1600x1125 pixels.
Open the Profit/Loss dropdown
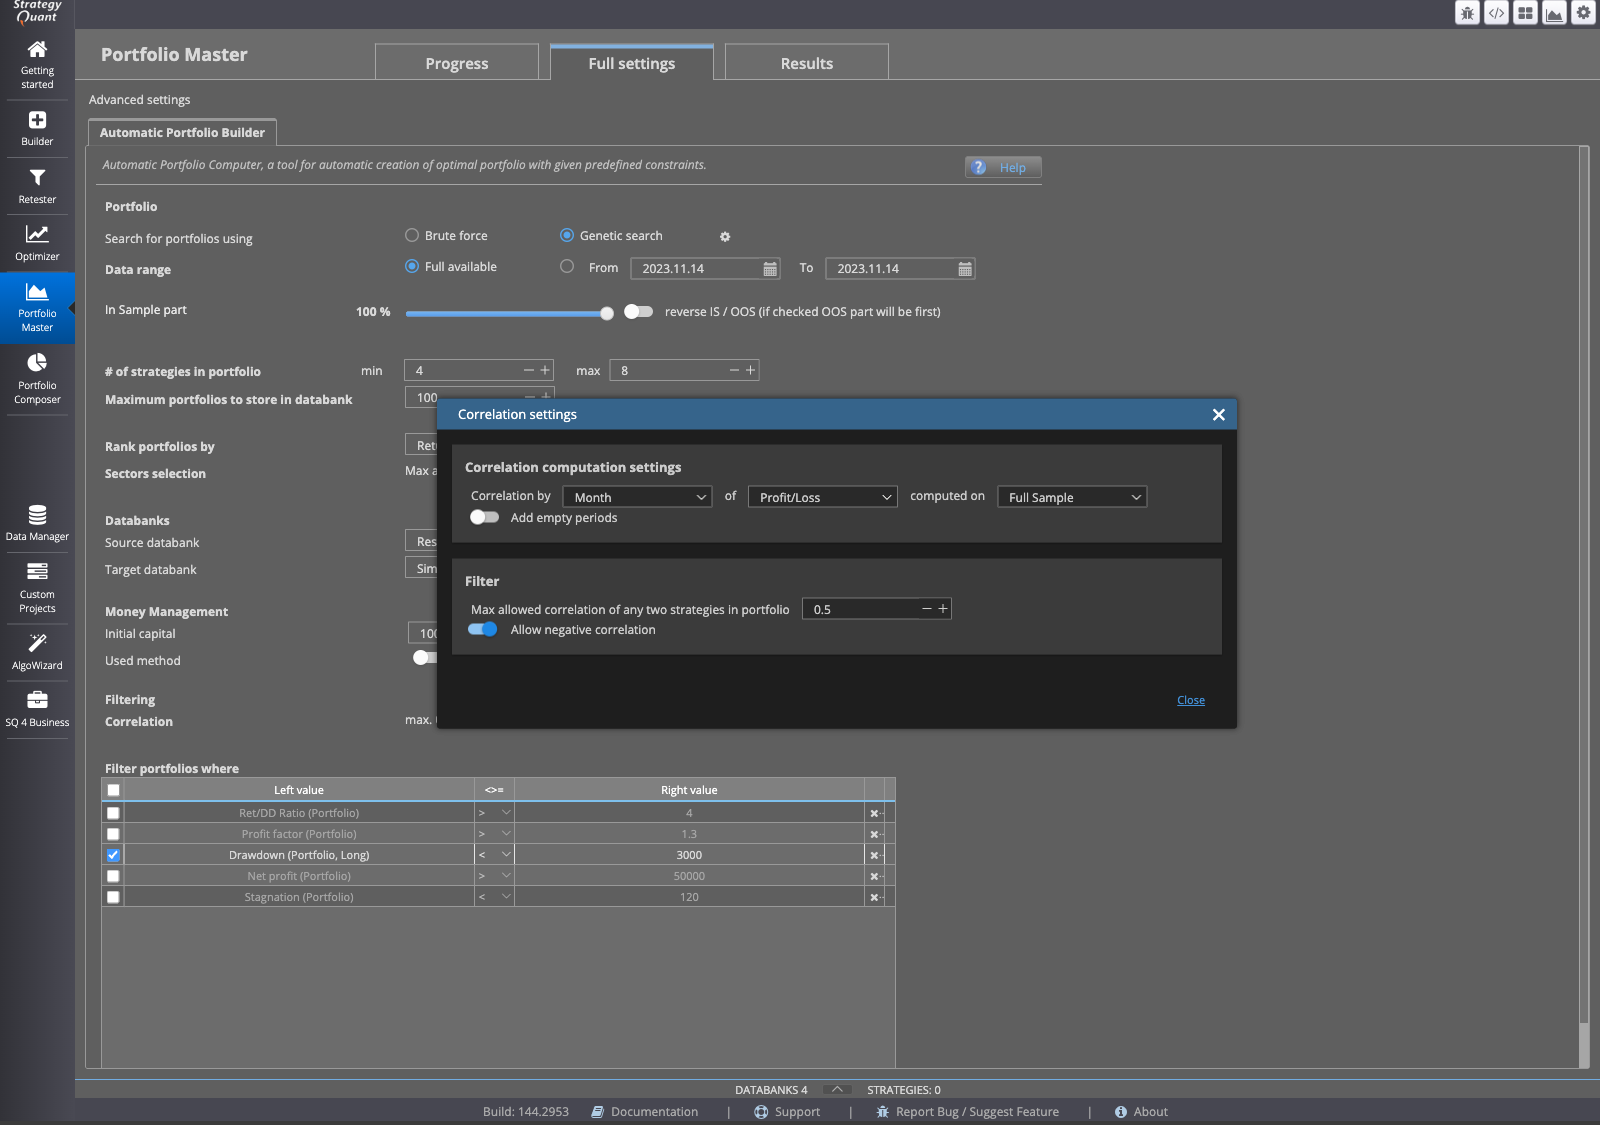coord(822,497)
